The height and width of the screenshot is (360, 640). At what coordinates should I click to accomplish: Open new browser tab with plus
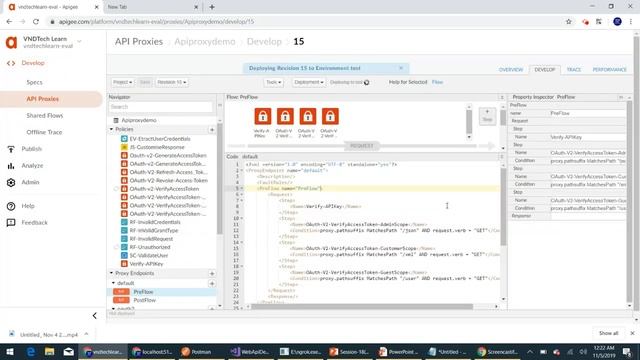[212, 7]
